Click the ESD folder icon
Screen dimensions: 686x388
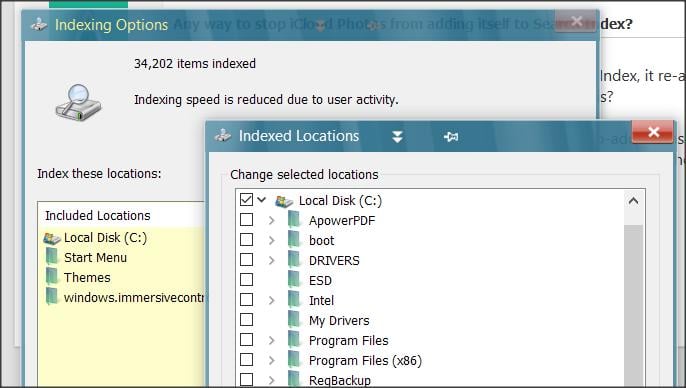tap(295, 280)
